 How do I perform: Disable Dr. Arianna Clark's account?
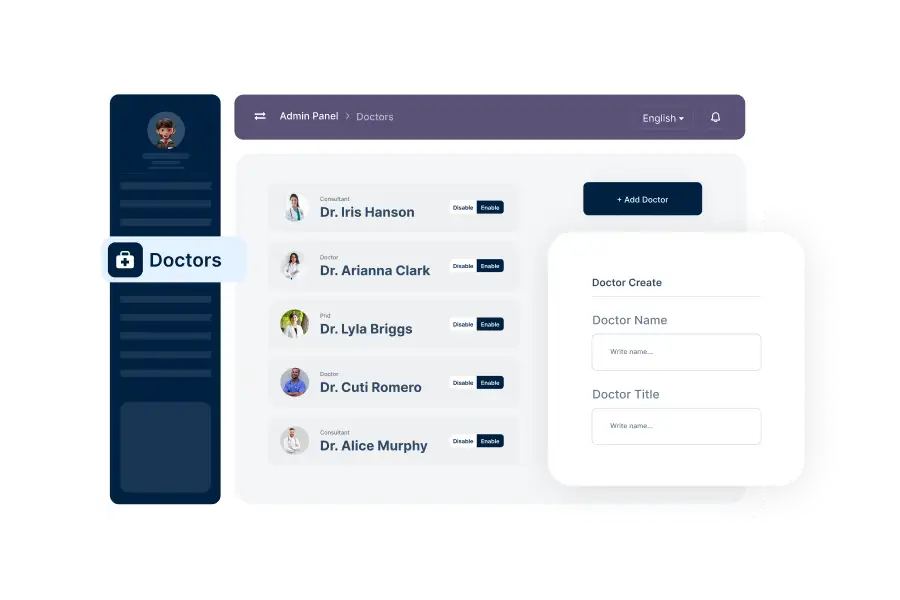[x=463, y=266]
